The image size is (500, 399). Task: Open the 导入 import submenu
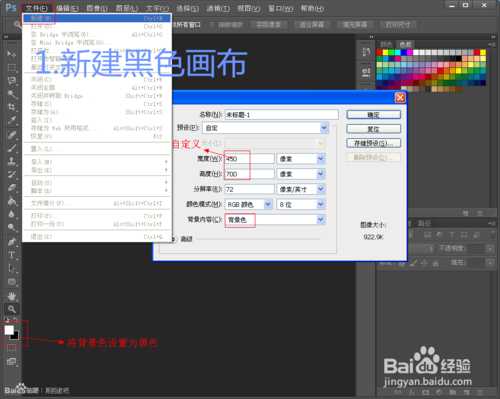97,162
